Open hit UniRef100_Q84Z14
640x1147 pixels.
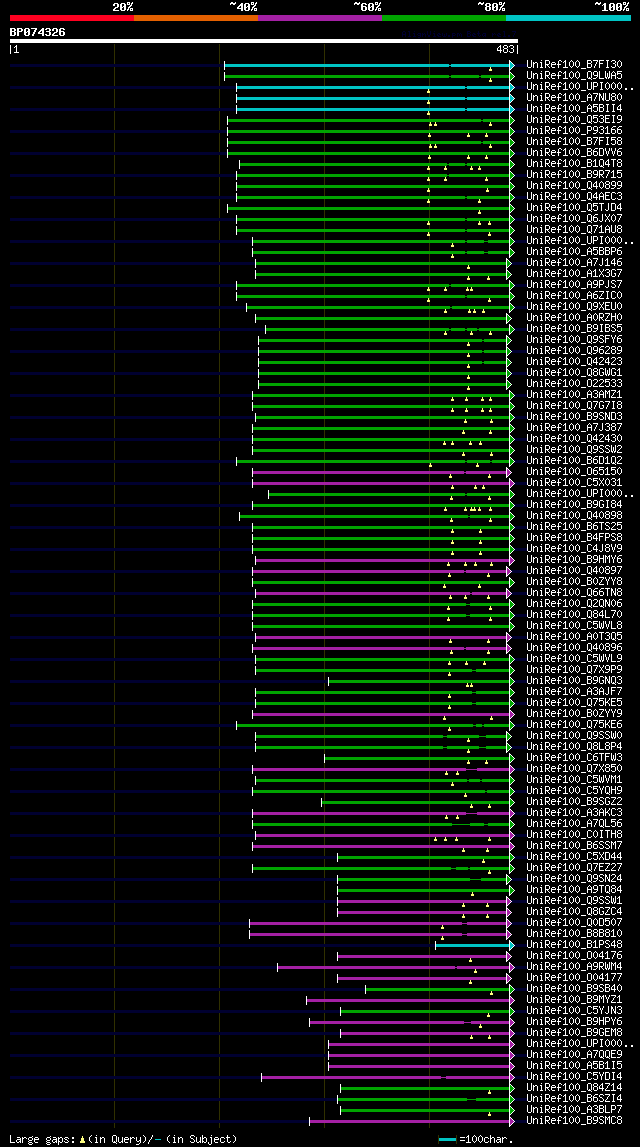pyautogui.click(x=574, y=1088)
